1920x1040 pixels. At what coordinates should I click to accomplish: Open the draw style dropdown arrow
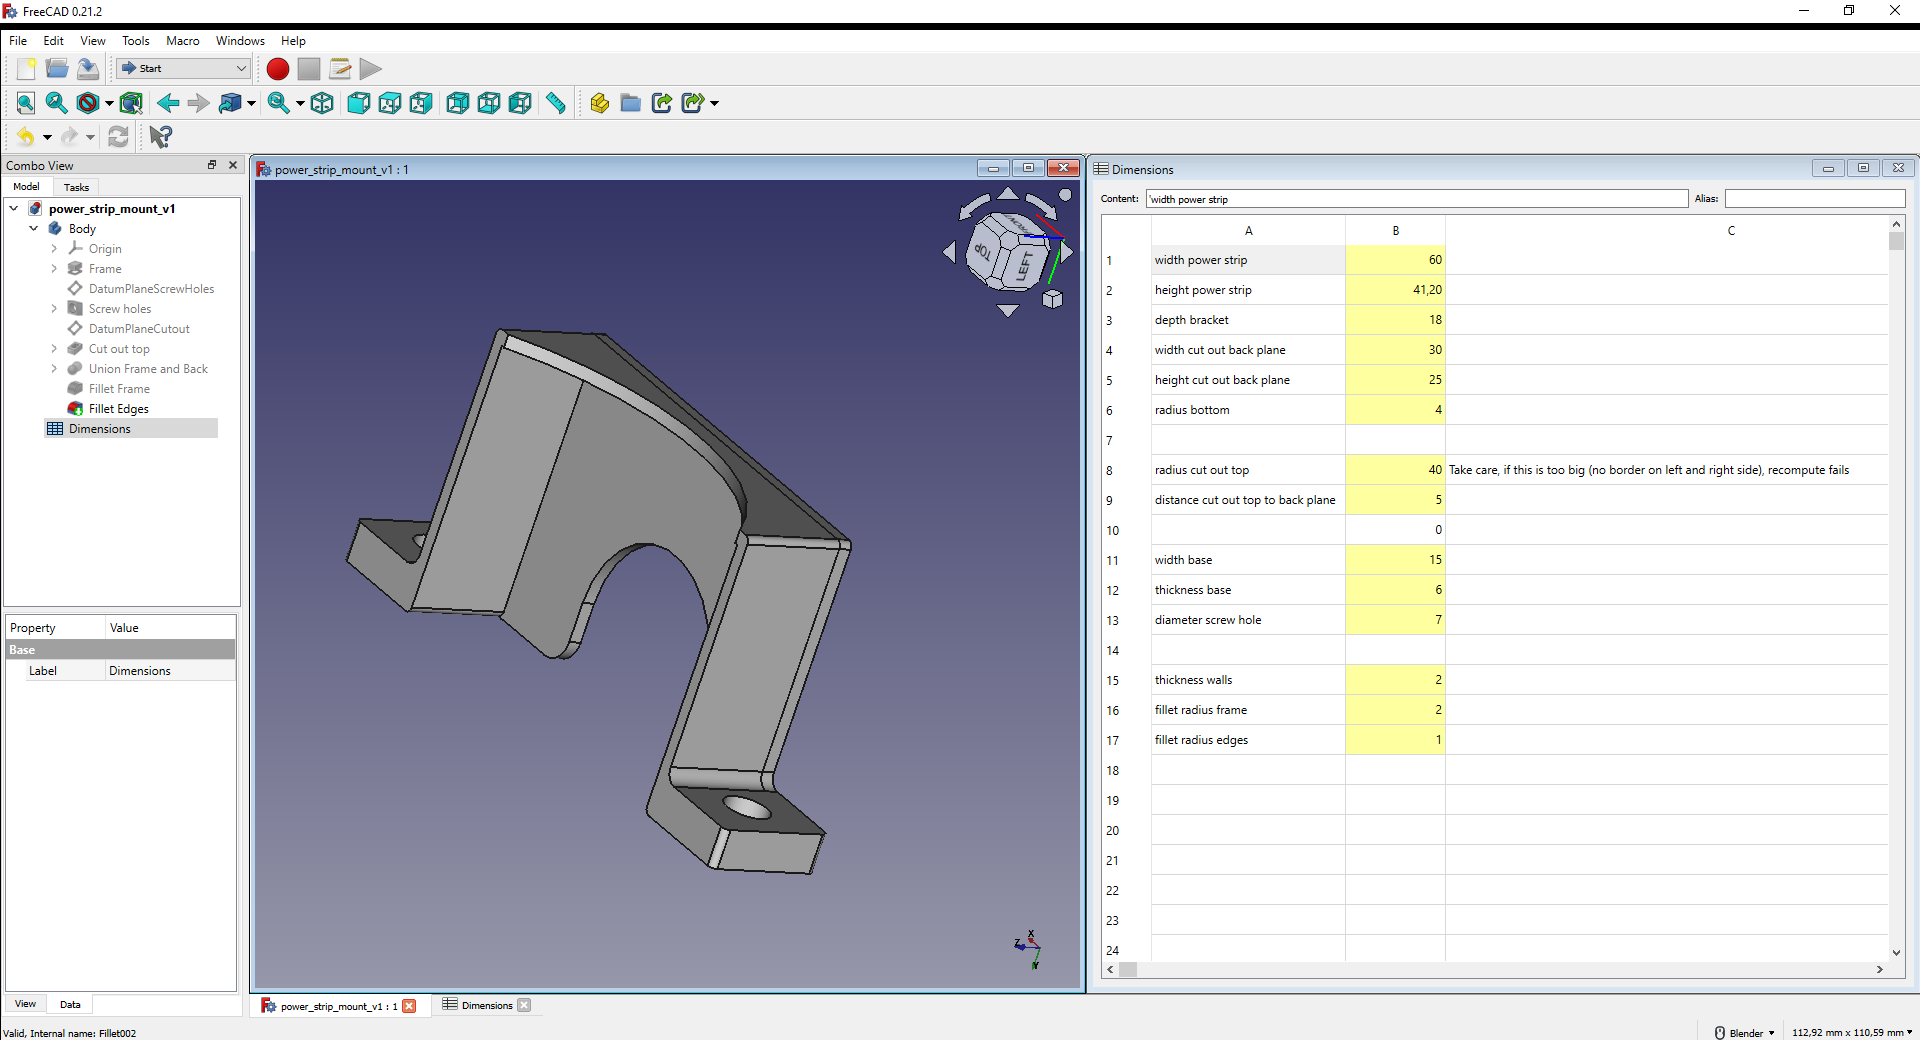tap(109, 104)
